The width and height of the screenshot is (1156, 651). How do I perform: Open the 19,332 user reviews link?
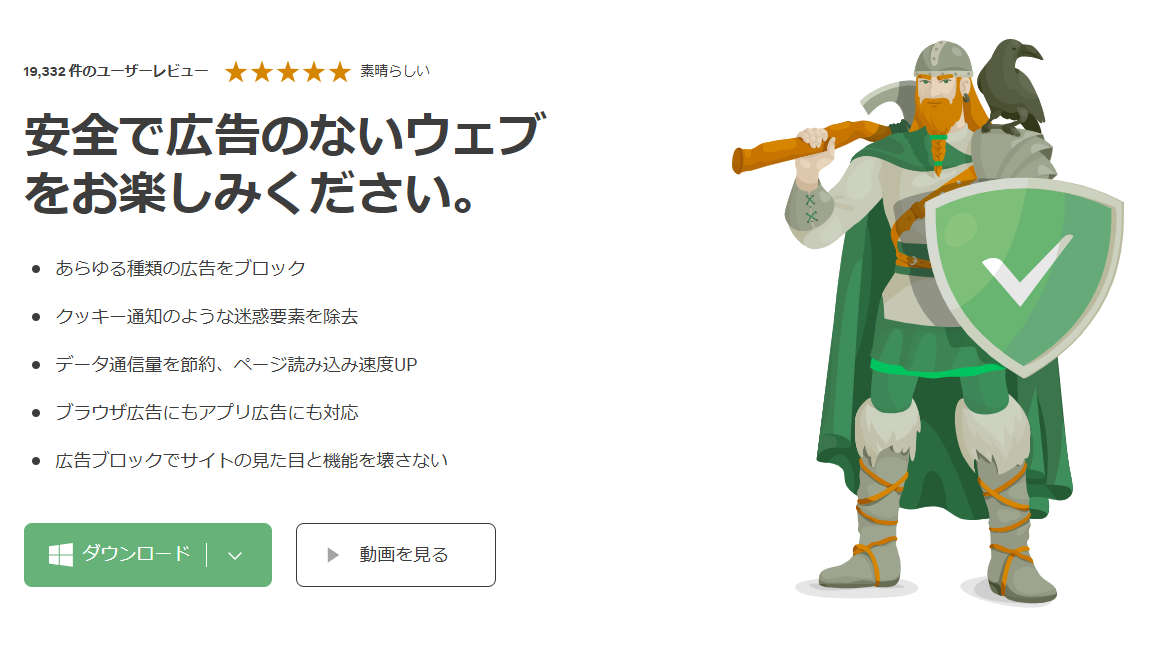[x=116, y=72]
